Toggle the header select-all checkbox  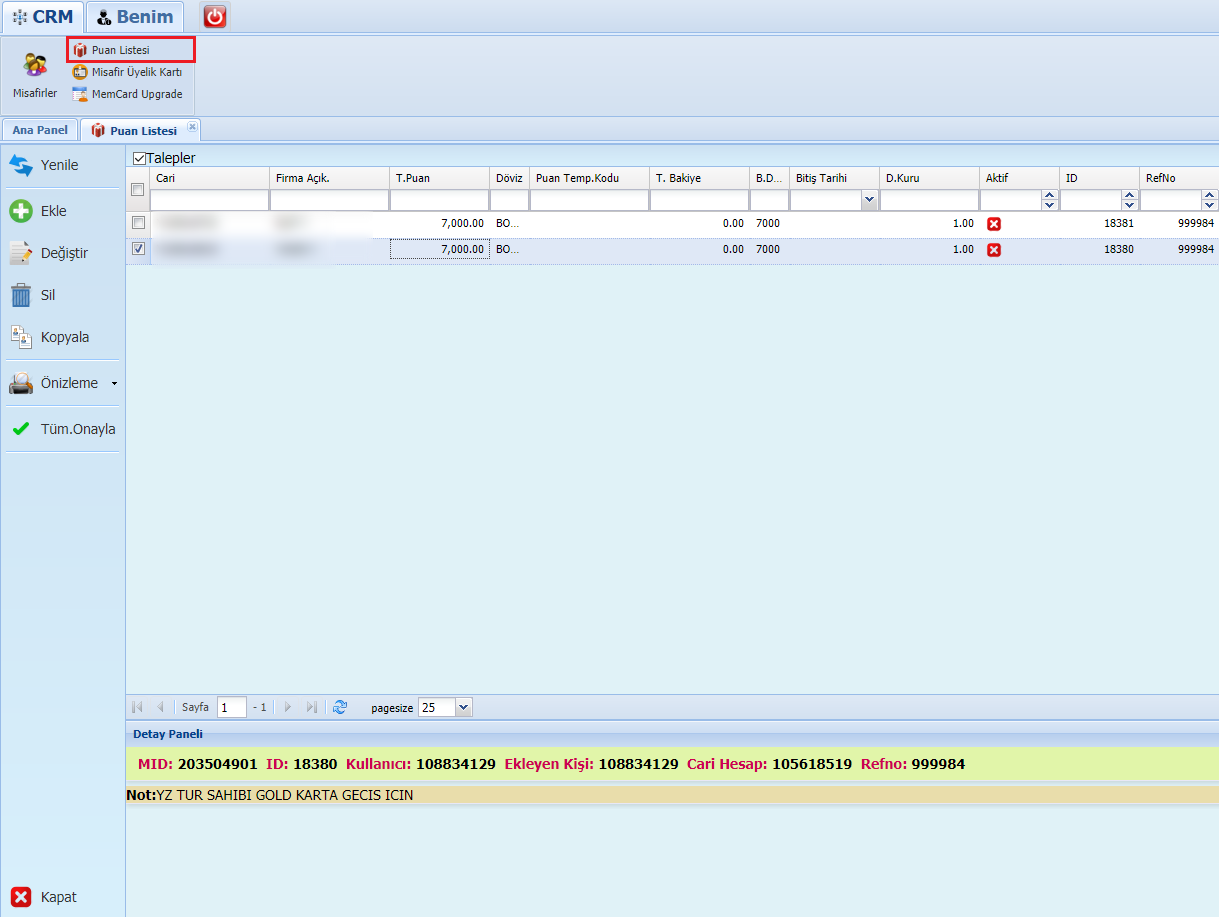pos(138,190)
